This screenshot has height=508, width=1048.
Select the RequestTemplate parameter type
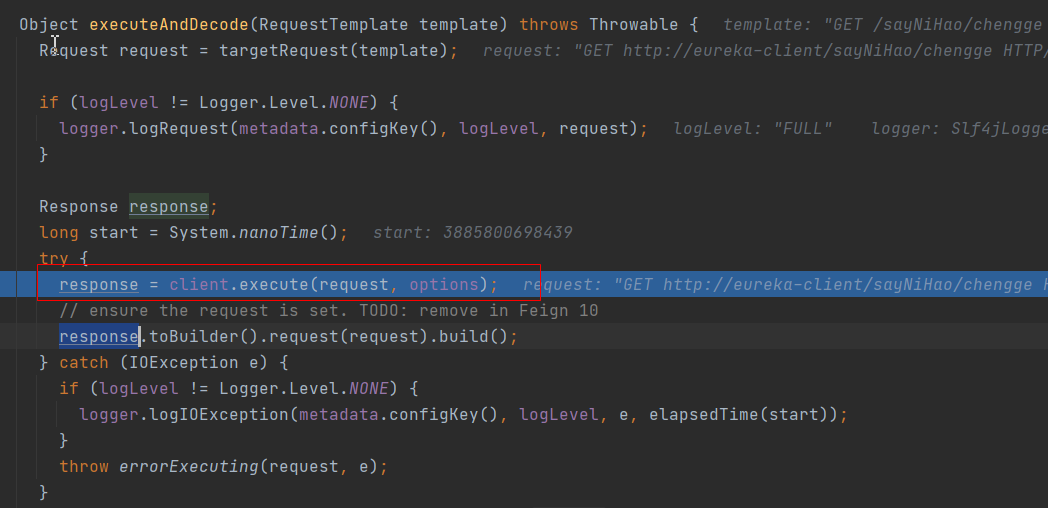coord(334,25)
